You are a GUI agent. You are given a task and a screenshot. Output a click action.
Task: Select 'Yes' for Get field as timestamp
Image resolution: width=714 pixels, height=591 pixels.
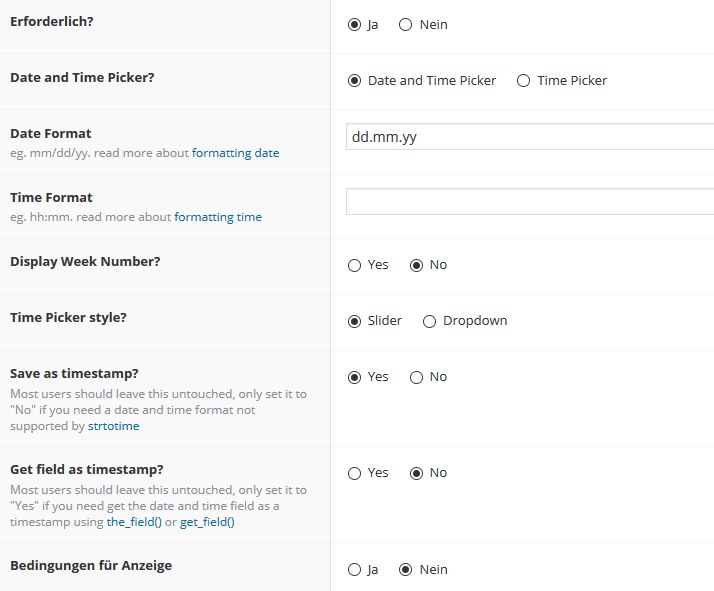(354, 473)
